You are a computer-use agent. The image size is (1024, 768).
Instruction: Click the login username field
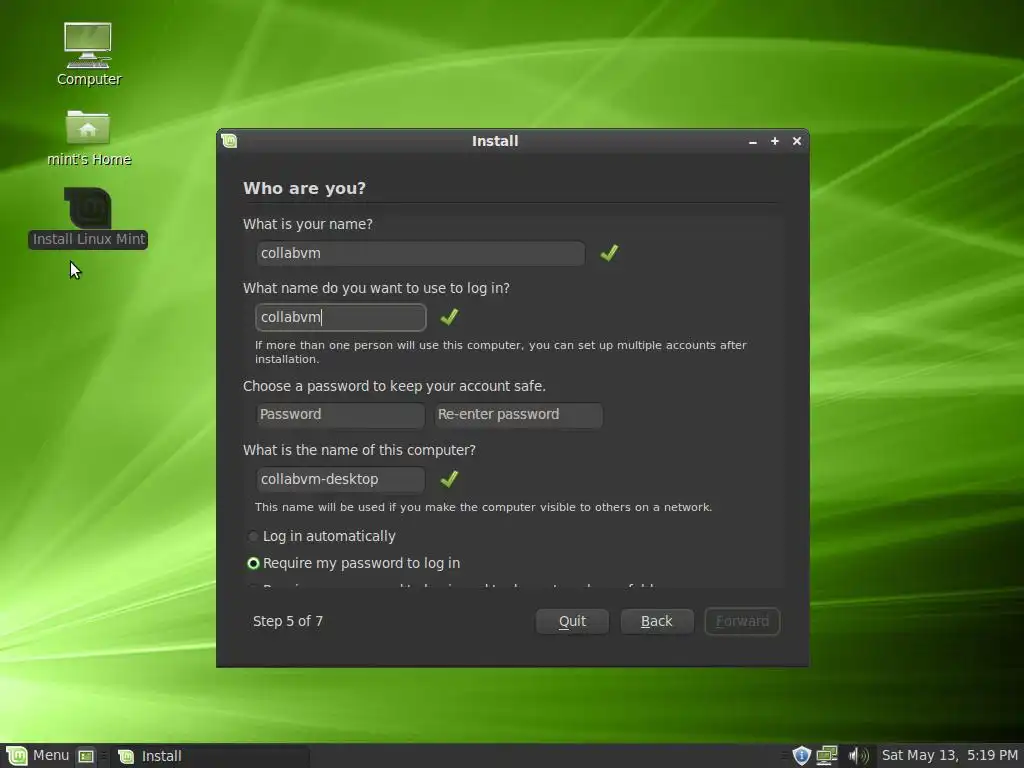(x=341, y=317)
